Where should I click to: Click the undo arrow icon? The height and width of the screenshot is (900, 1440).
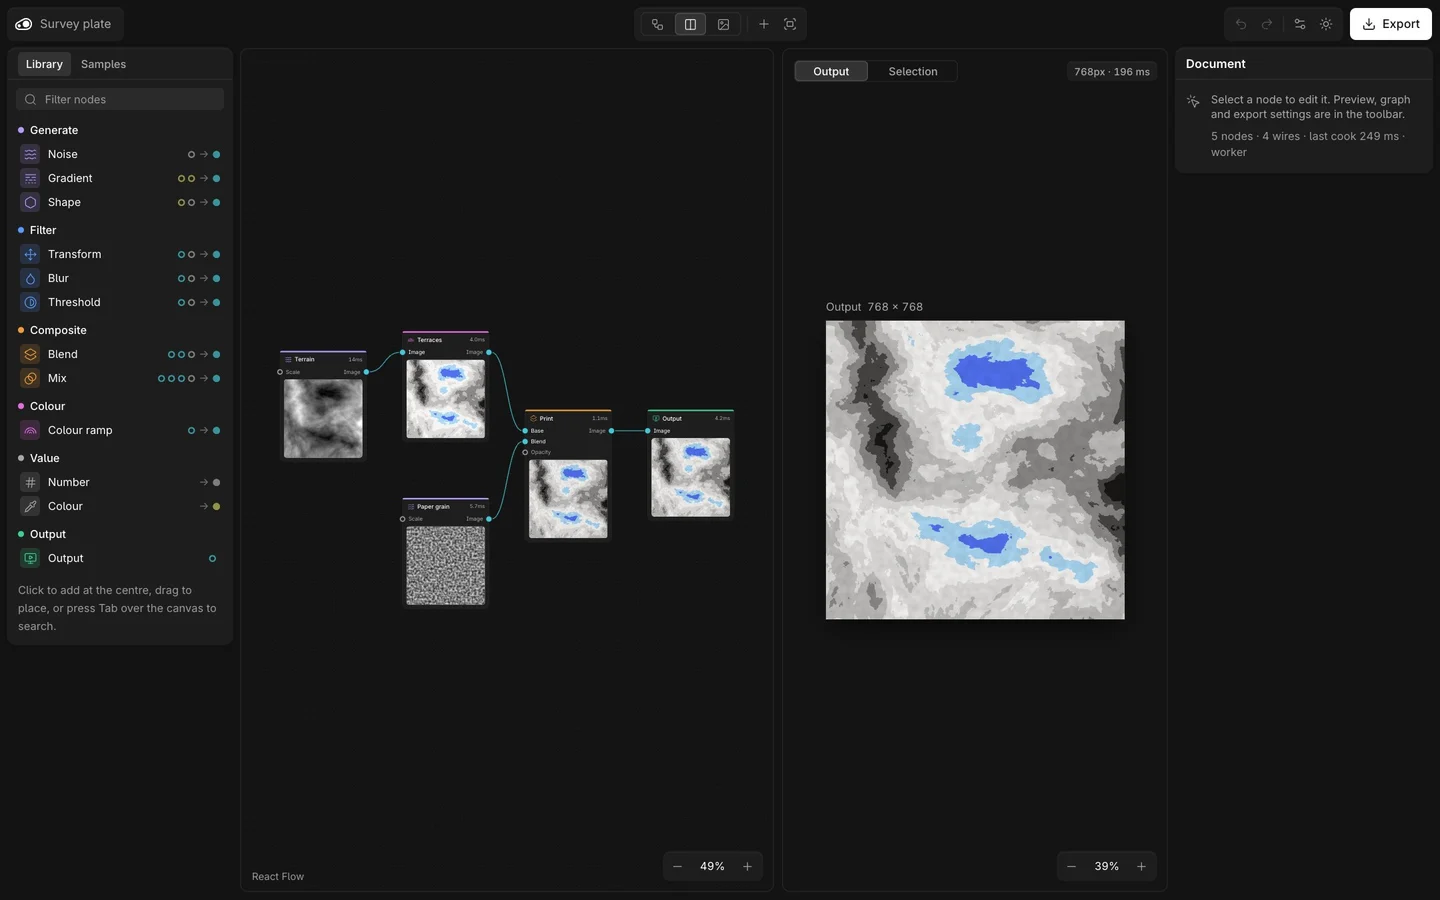click(x=1241, y=24)
